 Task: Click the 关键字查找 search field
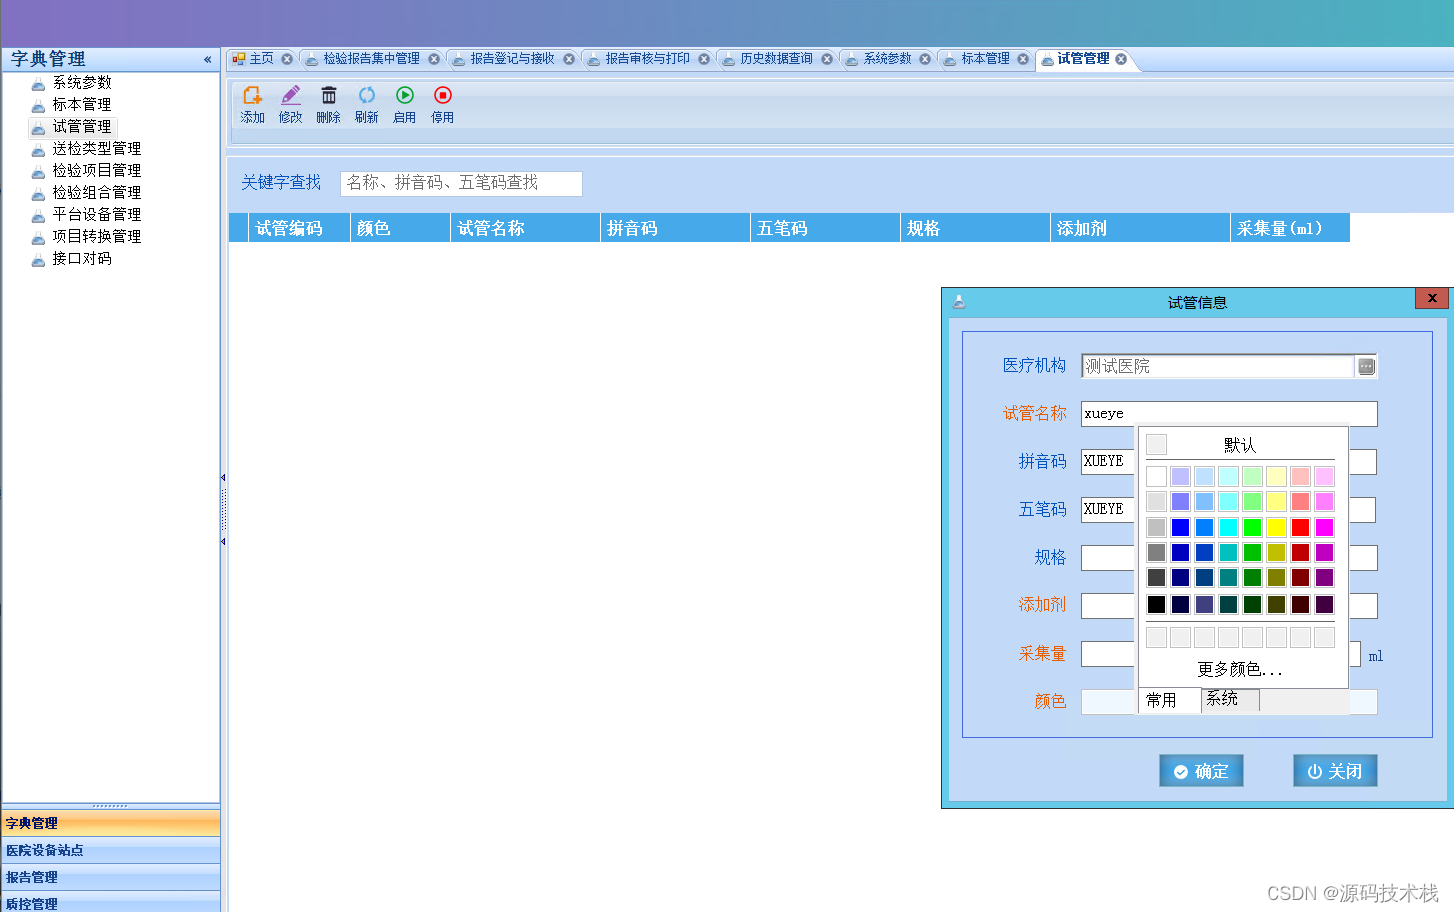[461, 183]
